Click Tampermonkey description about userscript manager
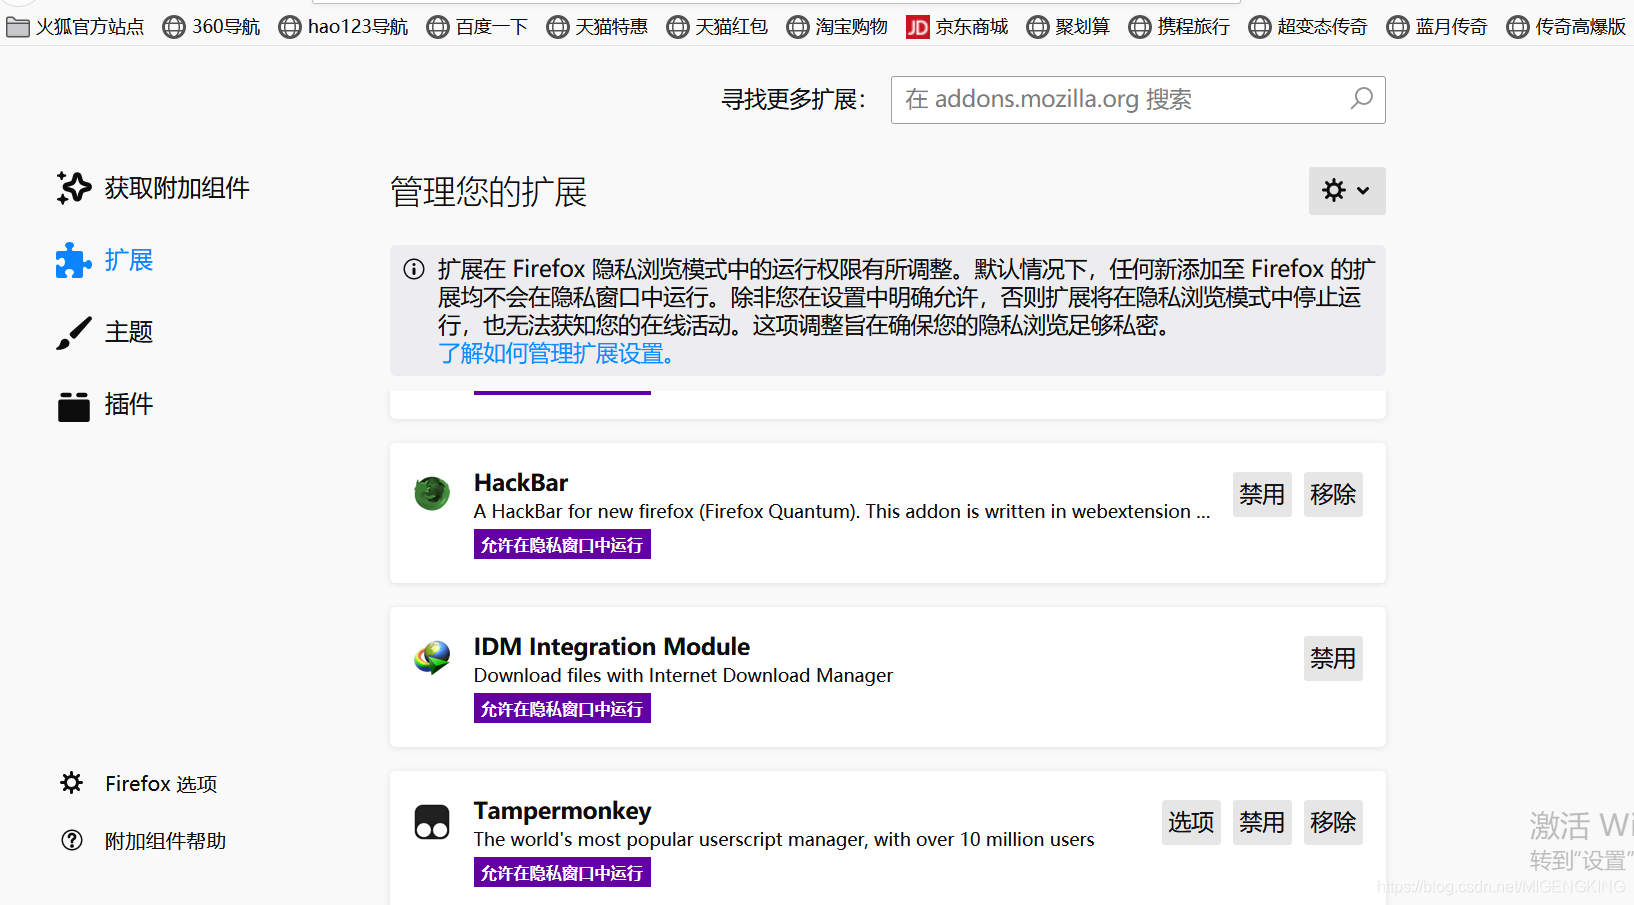This screenshot has width=1634, height=905. (x=784, y=840)
